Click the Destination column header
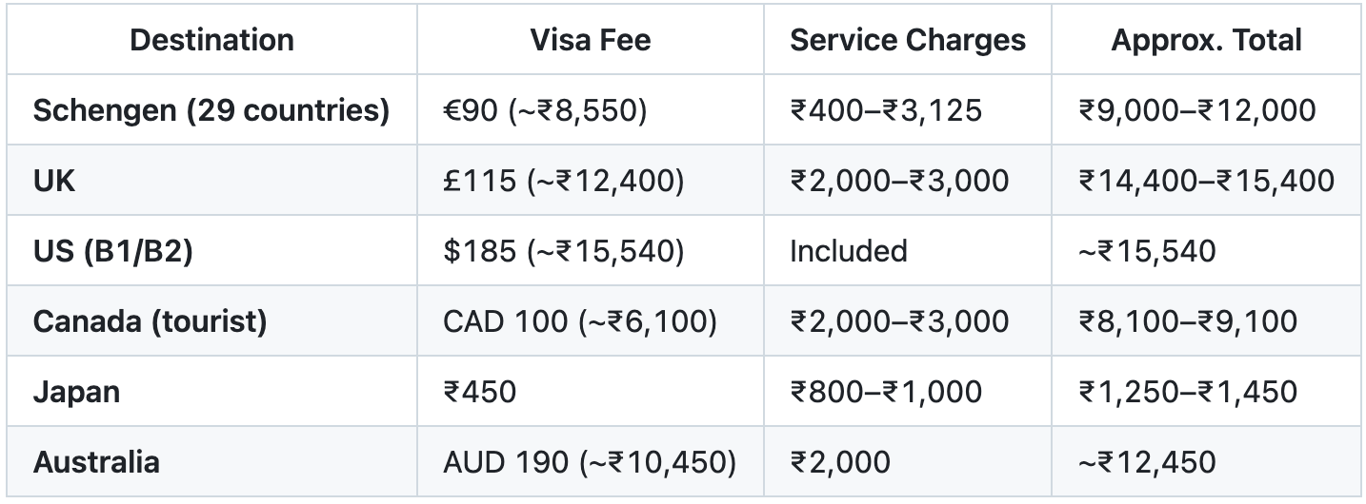The image size is (1366, 504). [x=212, y=40]
